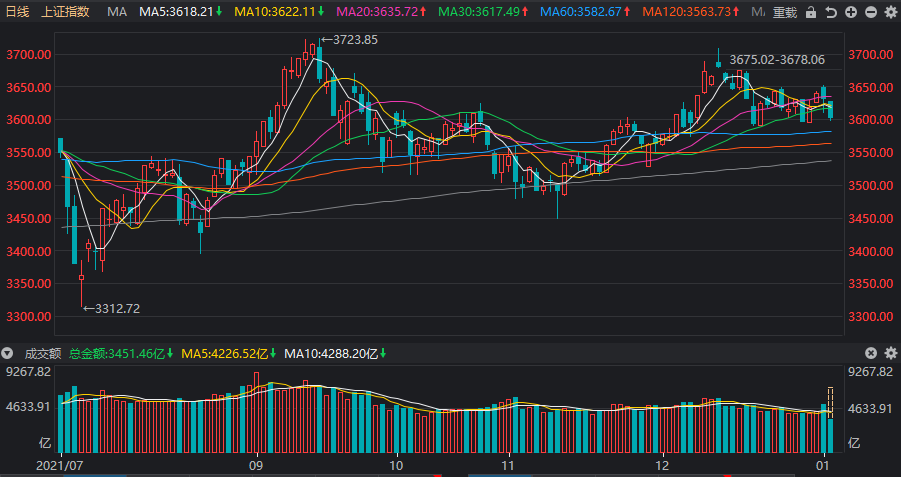Viewport: 901px width, 477px height.
Task: Expand the 成交额 indicator dropdown arrow
Action: (x=7, y=353)
